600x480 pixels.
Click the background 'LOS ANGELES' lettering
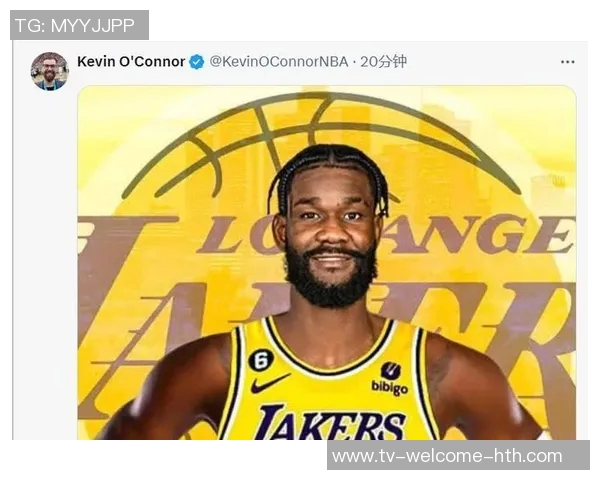point(480,236)
